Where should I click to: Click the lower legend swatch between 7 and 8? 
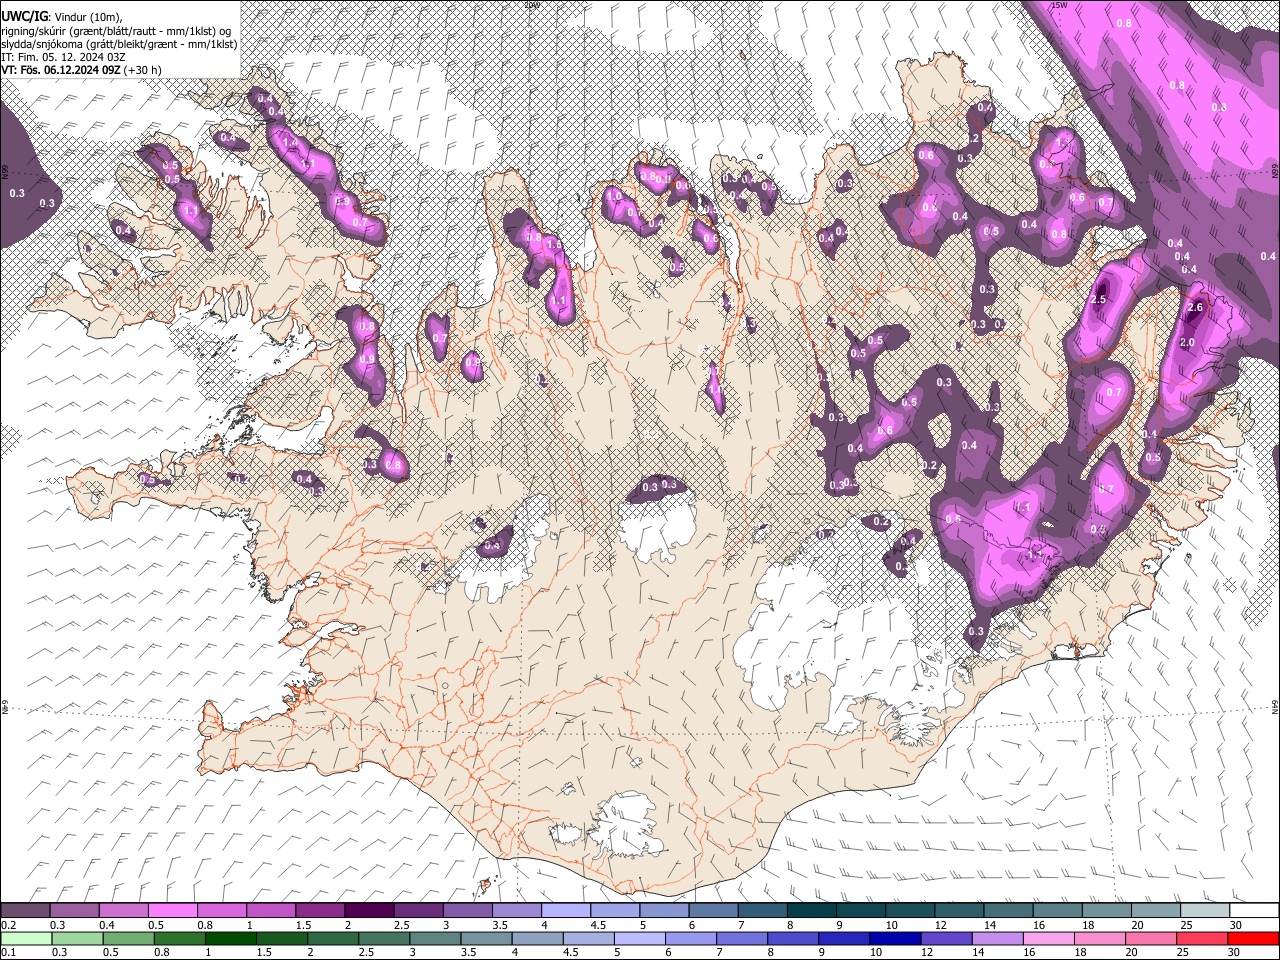click(x=741, y=938)
